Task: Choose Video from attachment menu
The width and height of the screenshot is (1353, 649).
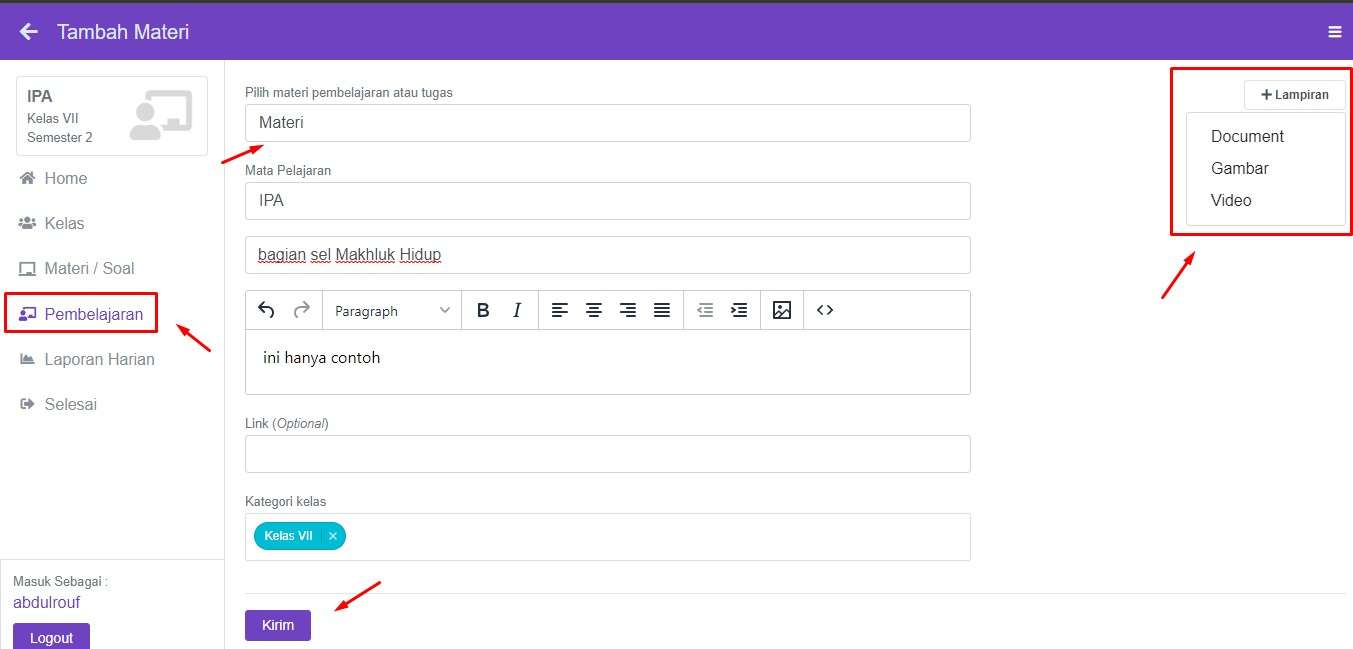Action: [x=1231, y=200]
